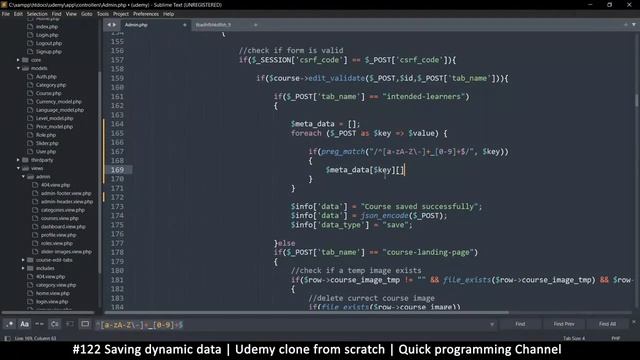Open Auth.php in models folder

[x=46, y=77]
